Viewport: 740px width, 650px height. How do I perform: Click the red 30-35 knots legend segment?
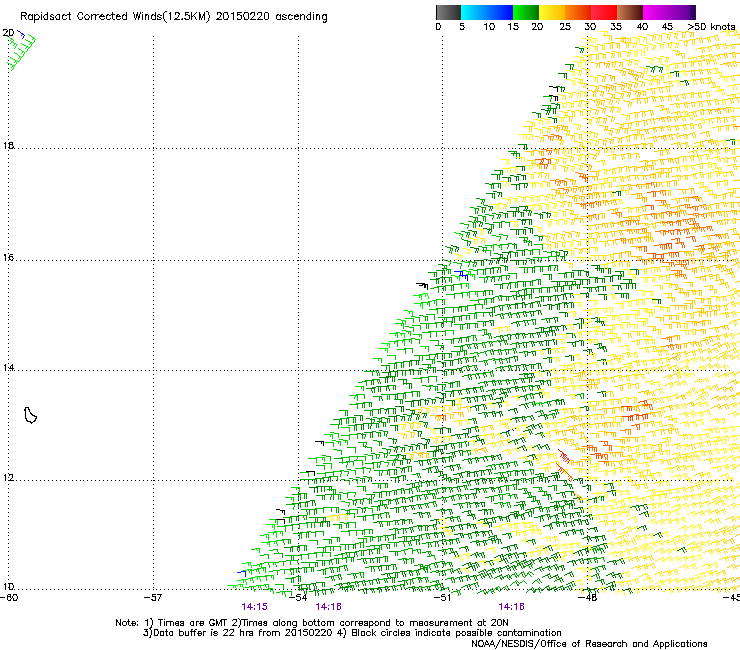(x=604, y=12)
